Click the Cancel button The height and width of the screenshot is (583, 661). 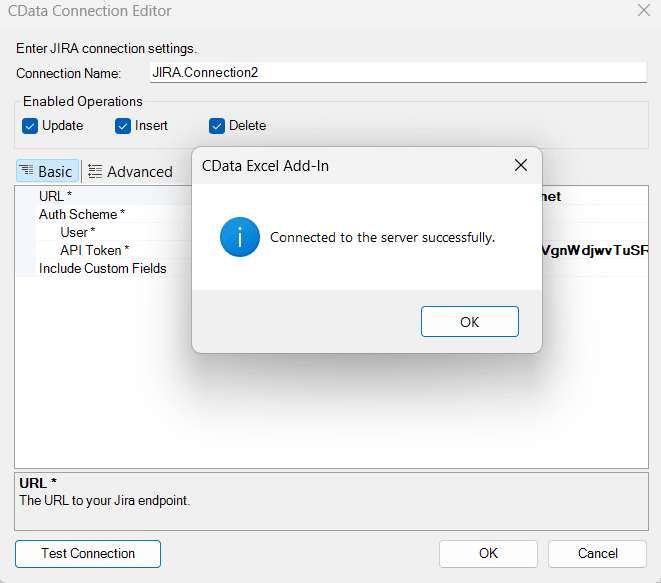click(597, 553)
